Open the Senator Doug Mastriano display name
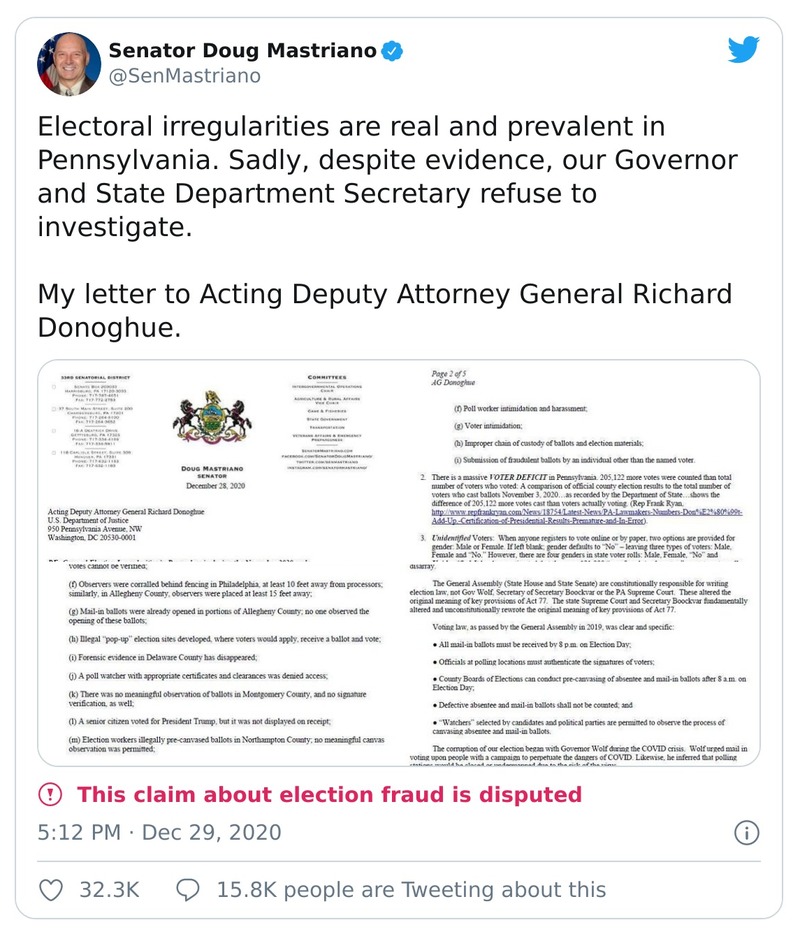This screenshot has height=934, width=800. coord(243,50)
